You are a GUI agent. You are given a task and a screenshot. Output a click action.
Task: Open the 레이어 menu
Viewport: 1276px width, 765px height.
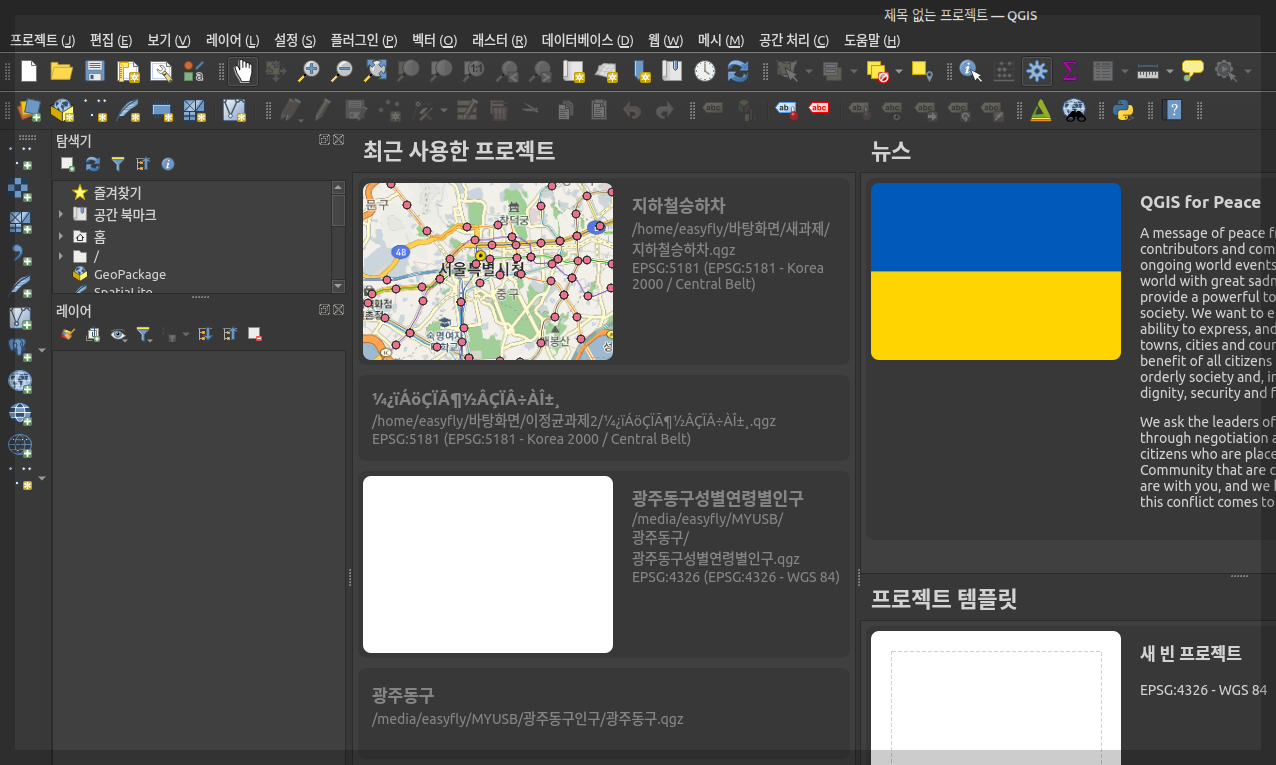[x=232, y=40]
